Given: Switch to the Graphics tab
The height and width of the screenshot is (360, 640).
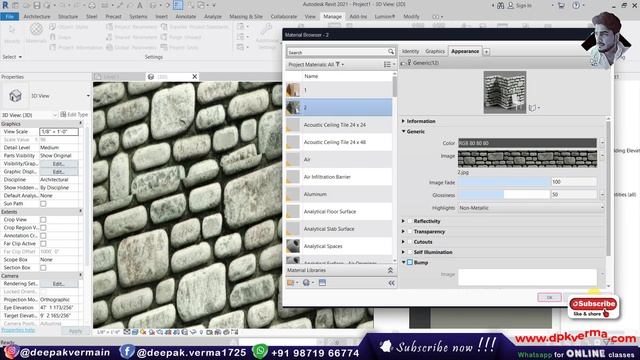Looking at the screenshot, I should [435, 51].
